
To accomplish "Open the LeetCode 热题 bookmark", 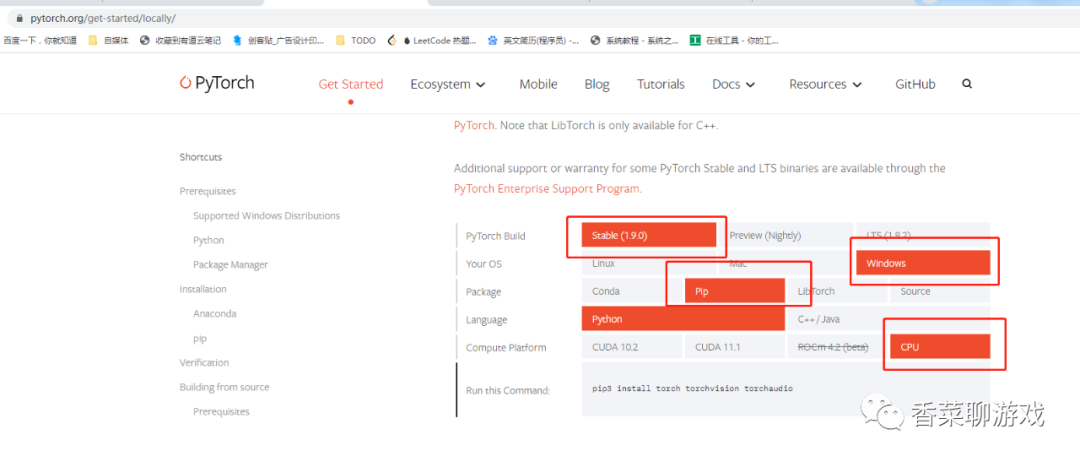I will (x=433, y=41).
